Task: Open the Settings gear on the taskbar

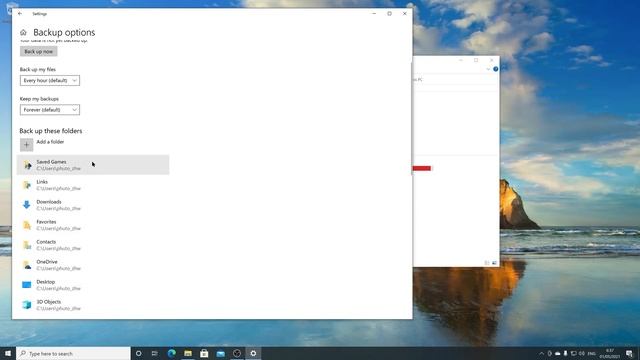Action: point(253,353)
